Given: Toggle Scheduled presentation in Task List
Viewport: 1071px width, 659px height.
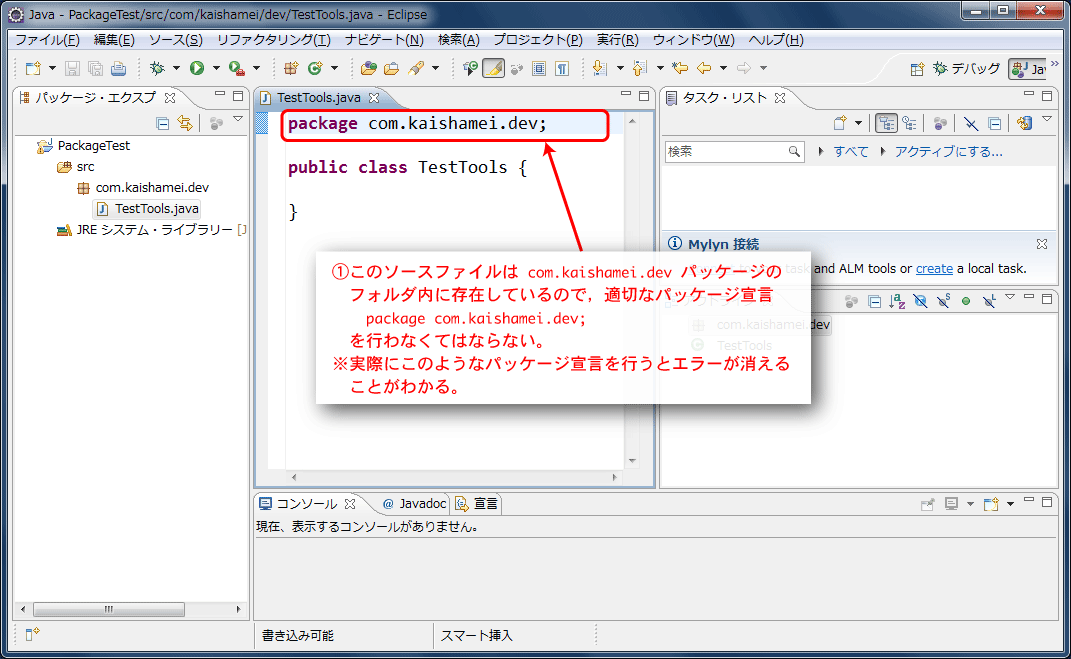Looking at the screenshot, I should [909, 123].
